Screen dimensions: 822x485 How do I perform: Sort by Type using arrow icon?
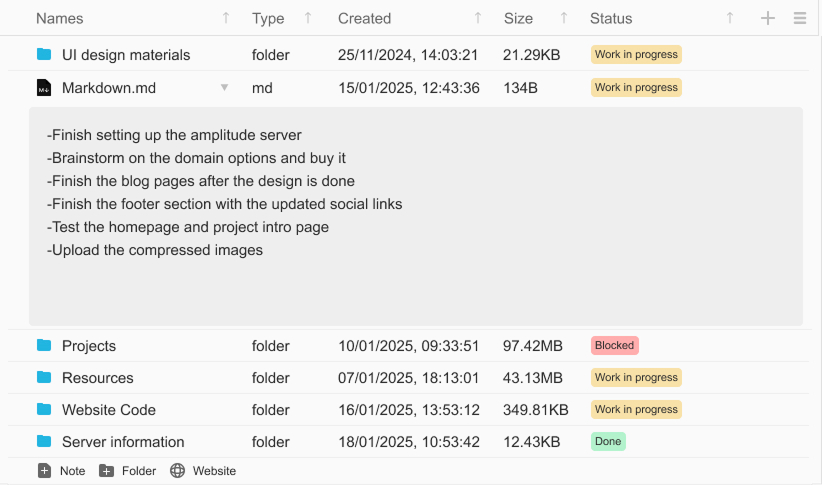point(308,18)
